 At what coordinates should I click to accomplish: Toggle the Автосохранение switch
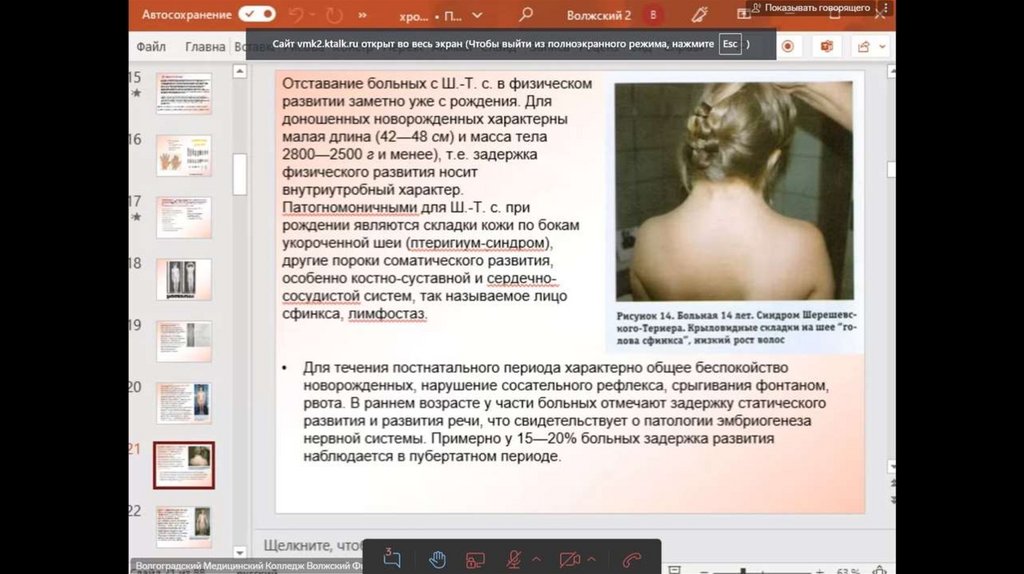(x=257, y=15)
